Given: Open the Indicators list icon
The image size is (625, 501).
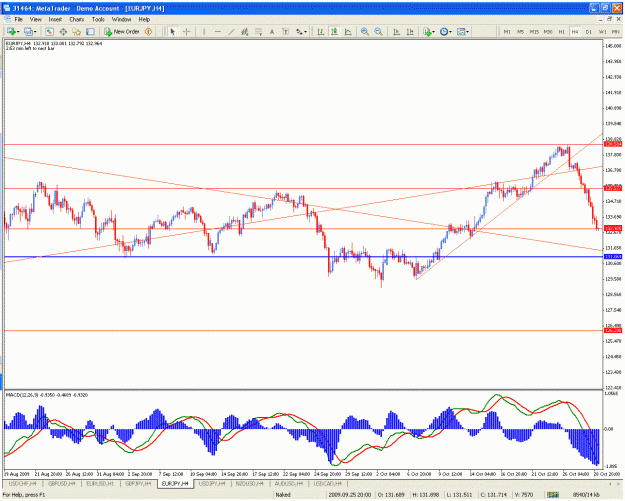Looking at the screenshot, I should (x=428, y=31).
